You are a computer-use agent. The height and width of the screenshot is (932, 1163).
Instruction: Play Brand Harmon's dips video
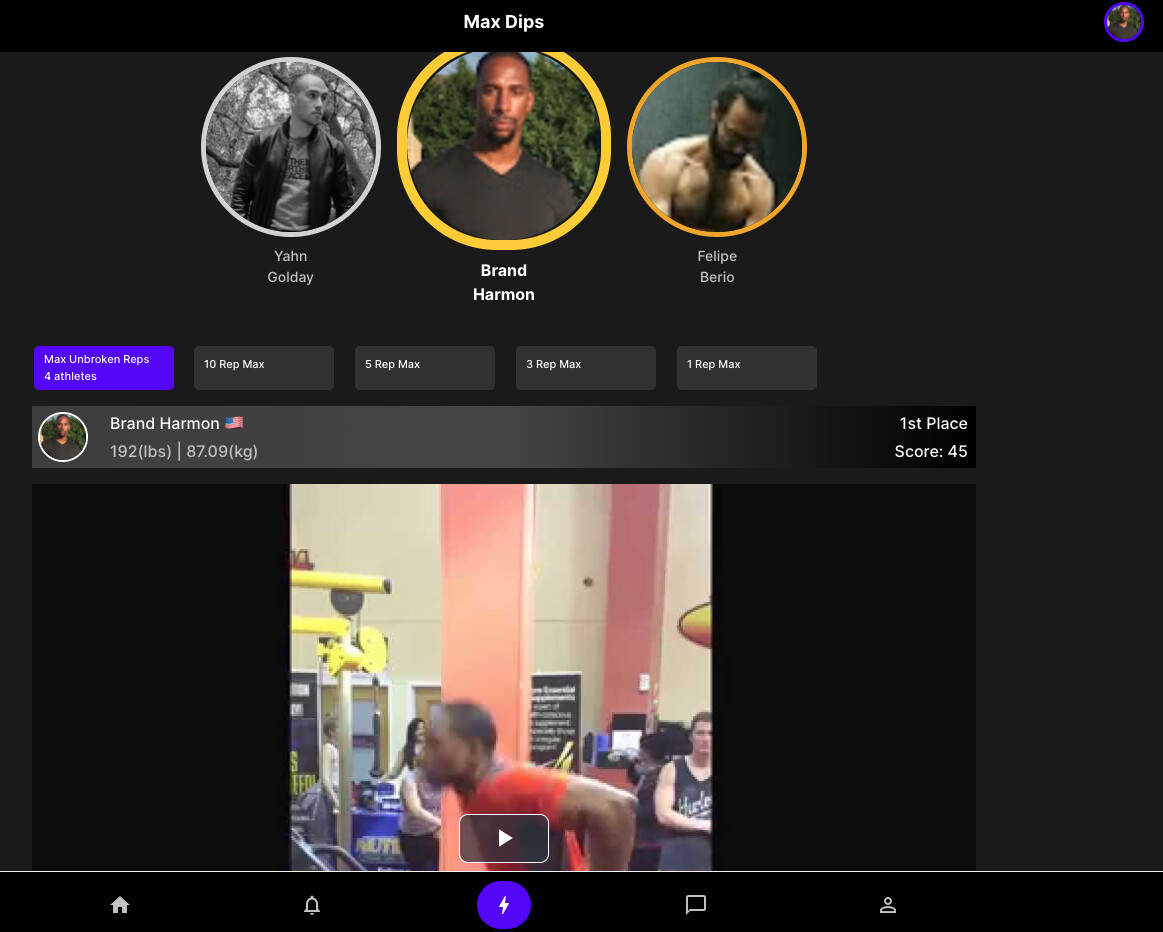pyautogui.click(x=504, y=838)
